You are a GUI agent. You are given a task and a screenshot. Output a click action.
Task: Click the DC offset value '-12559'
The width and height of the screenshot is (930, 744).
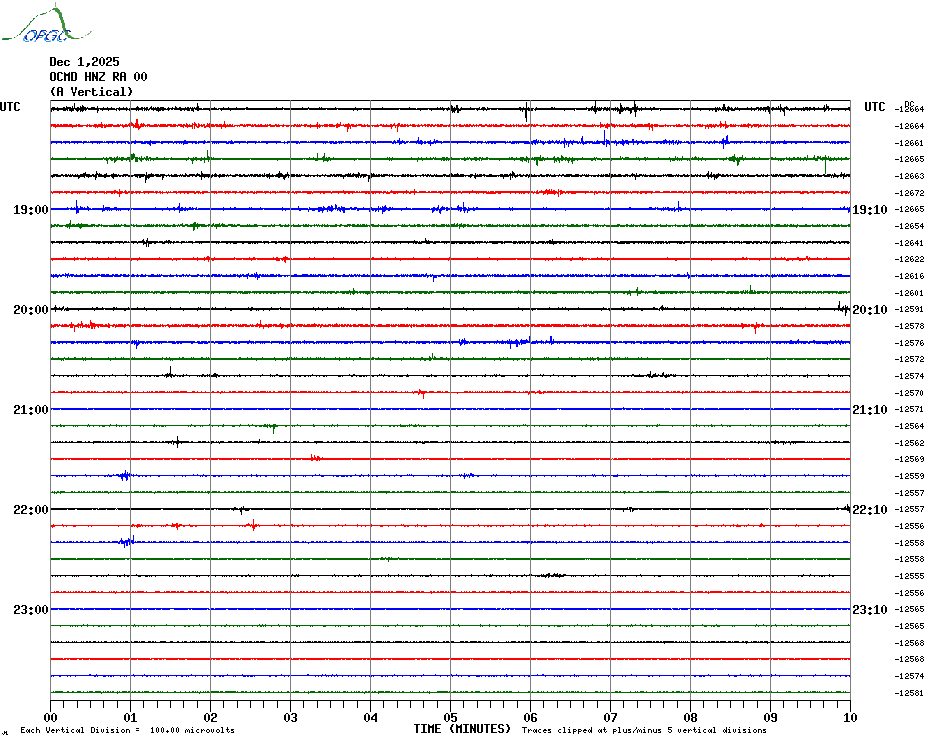(x=910, y=476)
